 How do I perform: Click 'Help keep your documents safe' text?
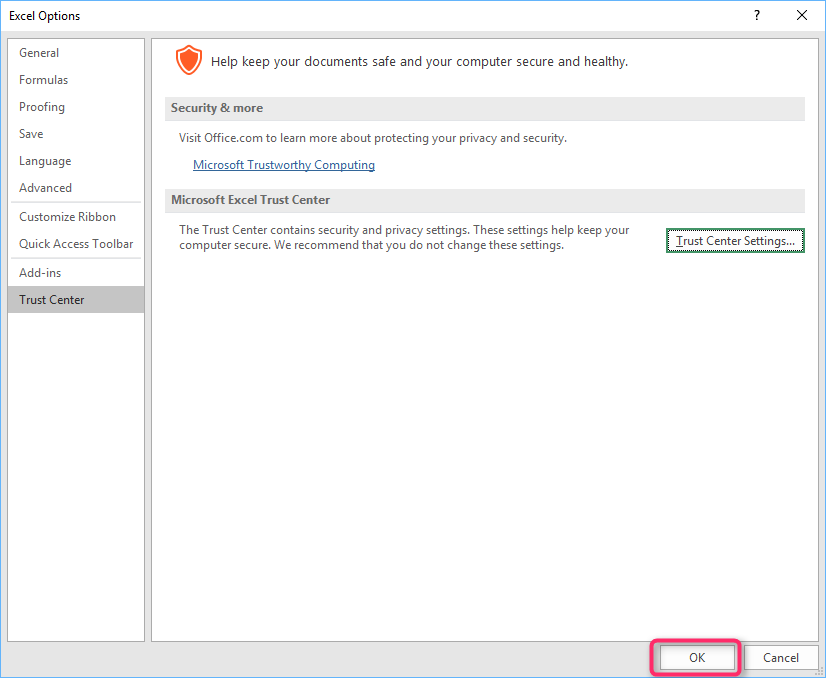[x=419, y=62]
